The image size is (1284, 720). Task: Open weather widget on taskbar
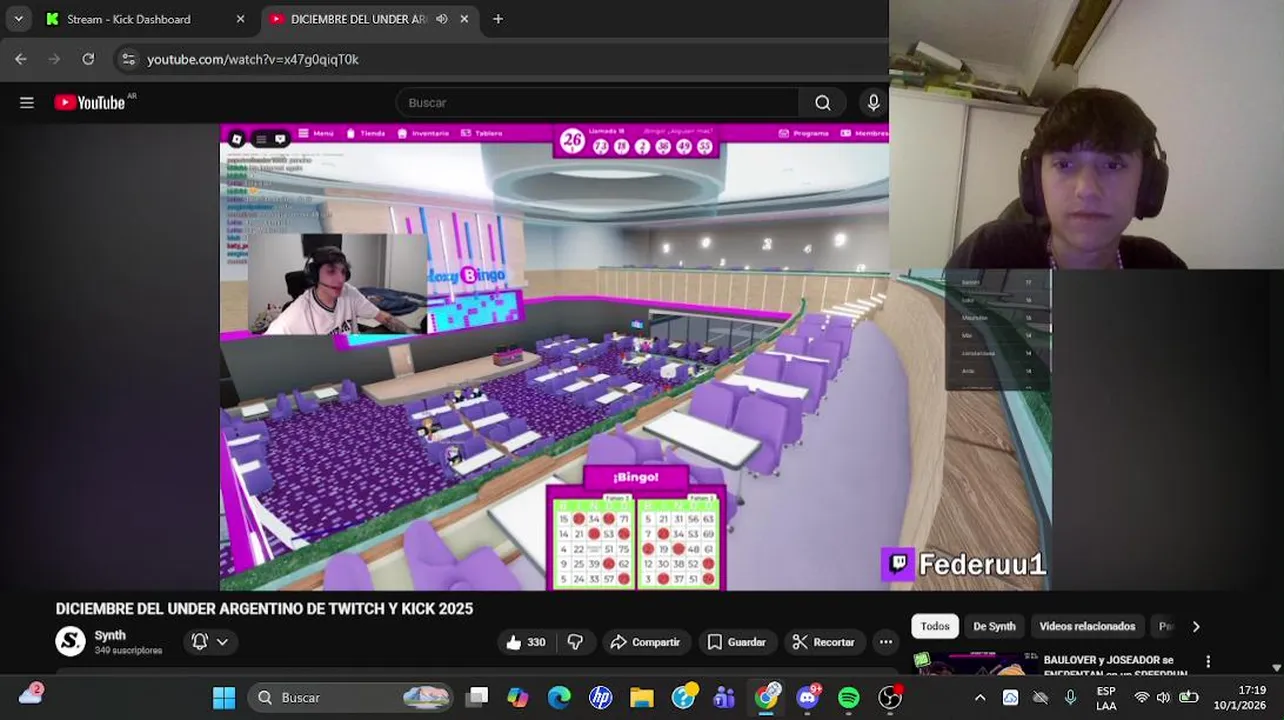(31, 694)
